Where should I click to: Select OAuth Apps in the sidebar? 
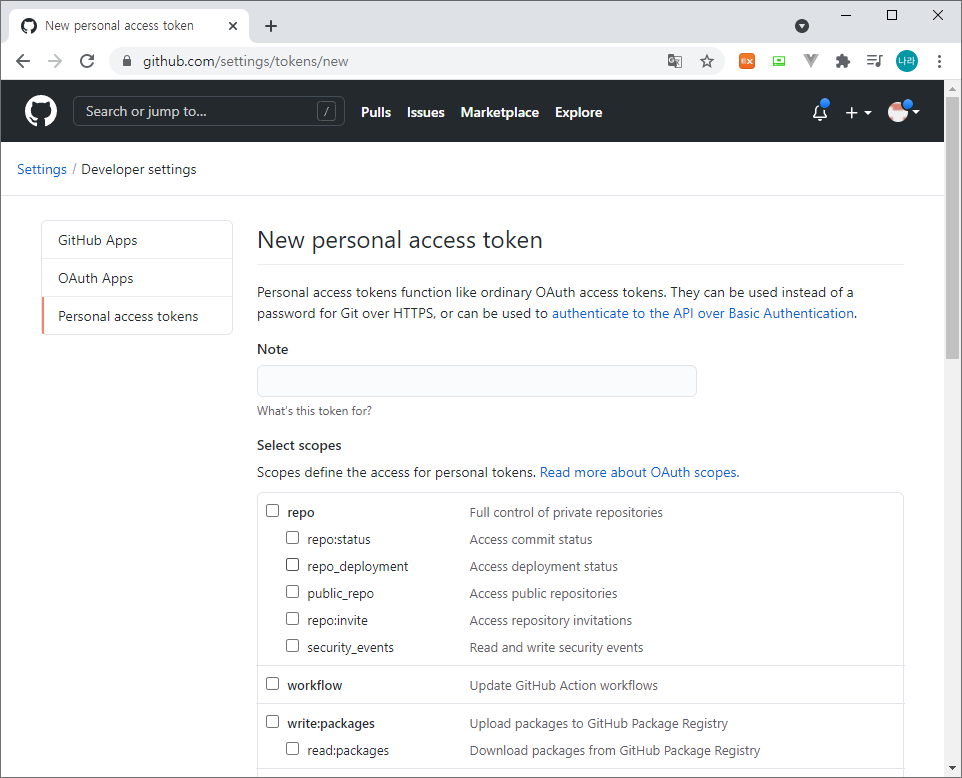pos(96,278)
